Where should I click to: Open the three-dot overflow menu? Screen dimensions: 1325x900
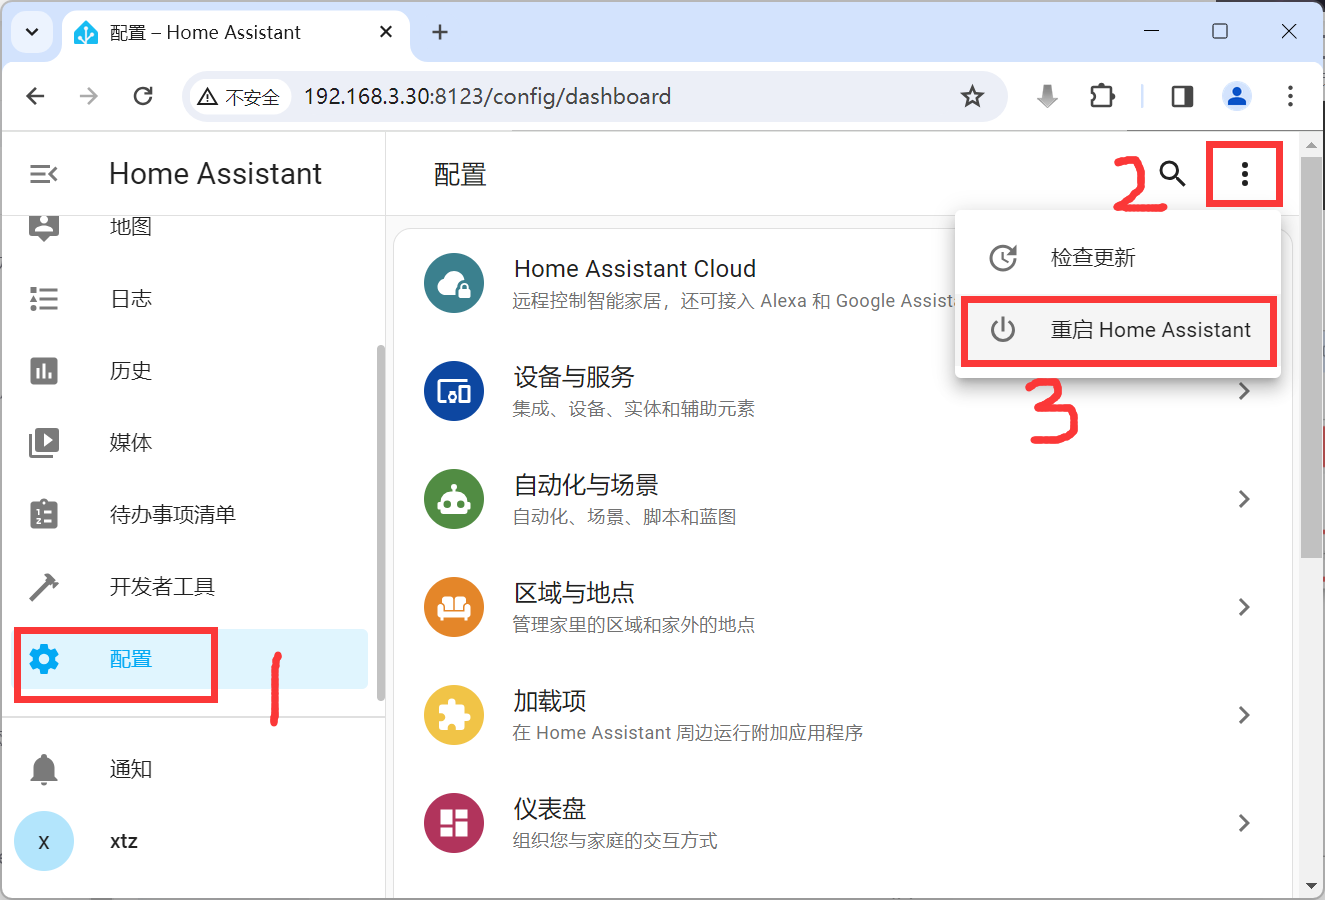click(x=1244, y=173)
